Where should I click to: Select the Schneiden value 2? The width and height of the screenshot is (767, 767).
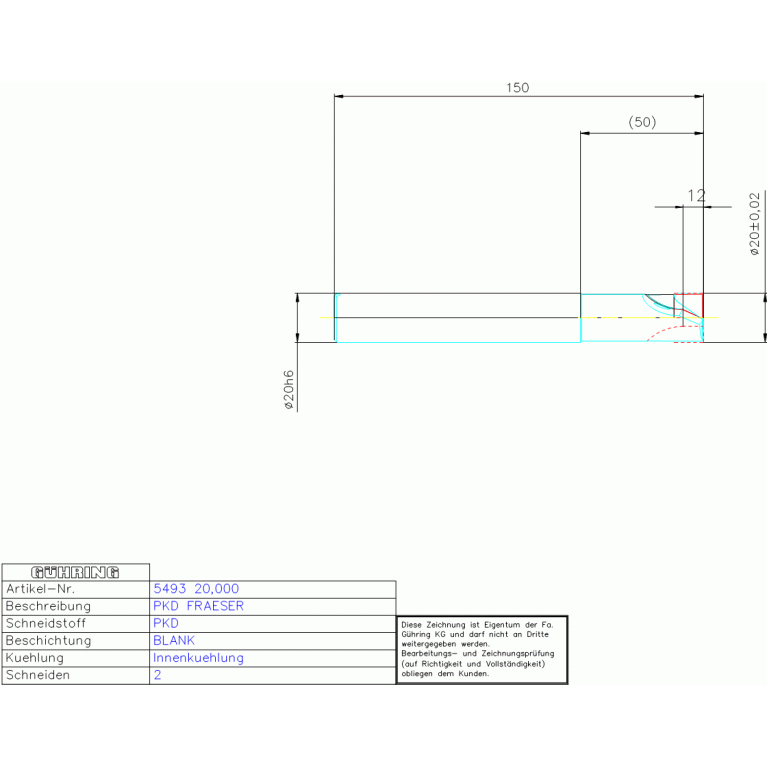coord(157,675)
